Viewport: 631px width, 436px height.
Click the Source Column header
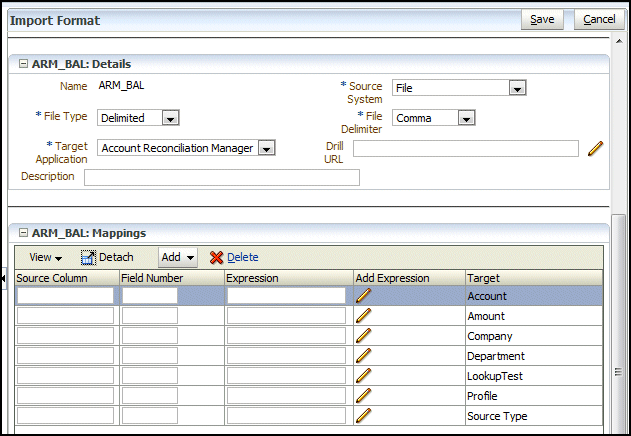[x=67, y=278]
